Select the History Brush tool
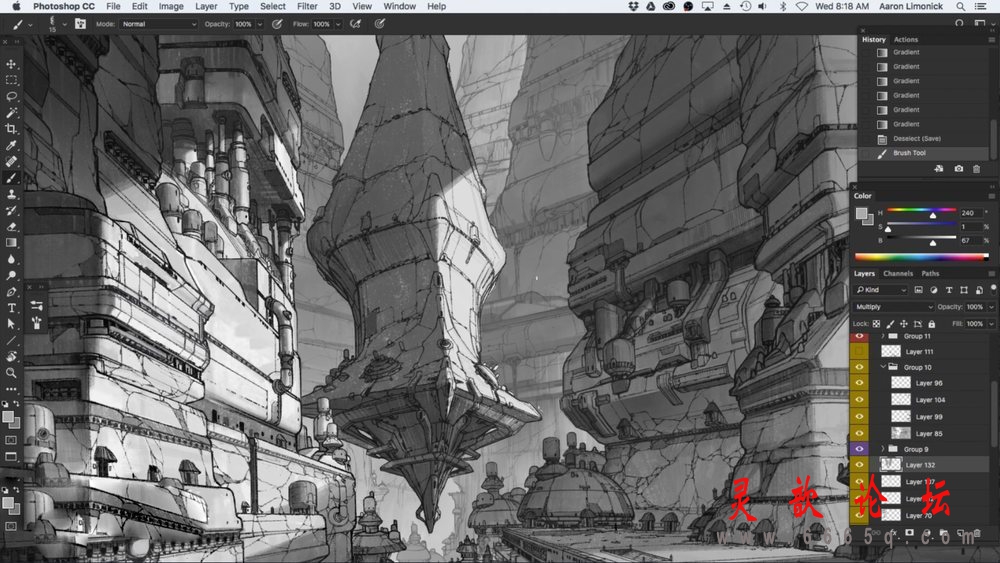Image resolution: width=1000 pixels, height=563 pixels. pos(11,210)
